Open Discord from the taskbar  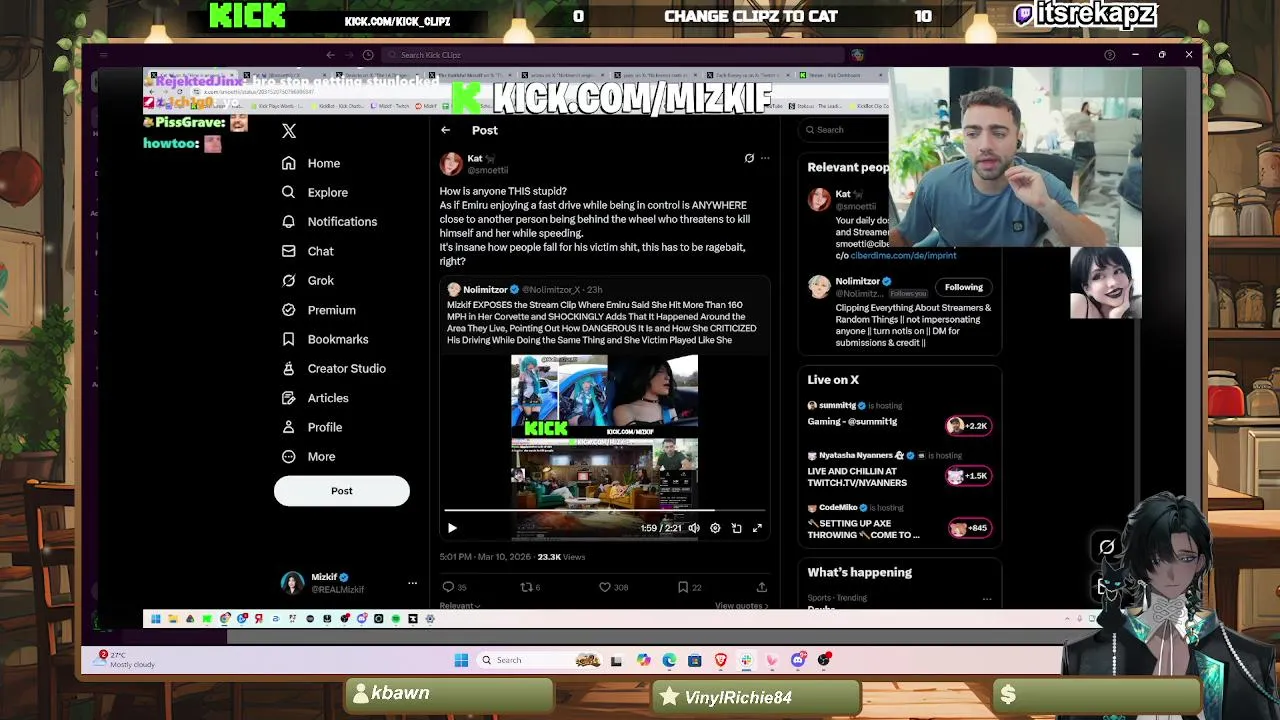tap(798, 660)
